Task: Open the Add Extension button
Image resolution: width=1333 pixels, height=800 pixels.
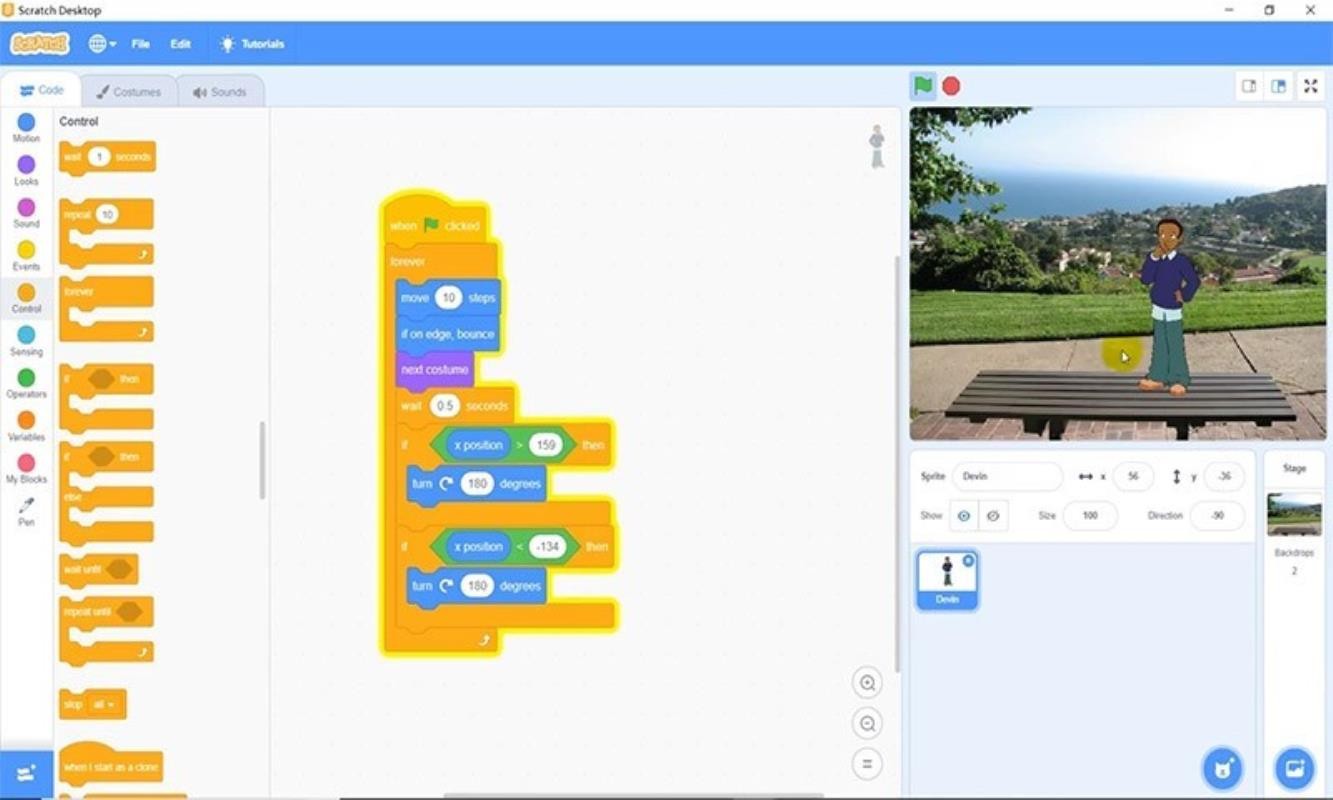Action: click(26, 774)
